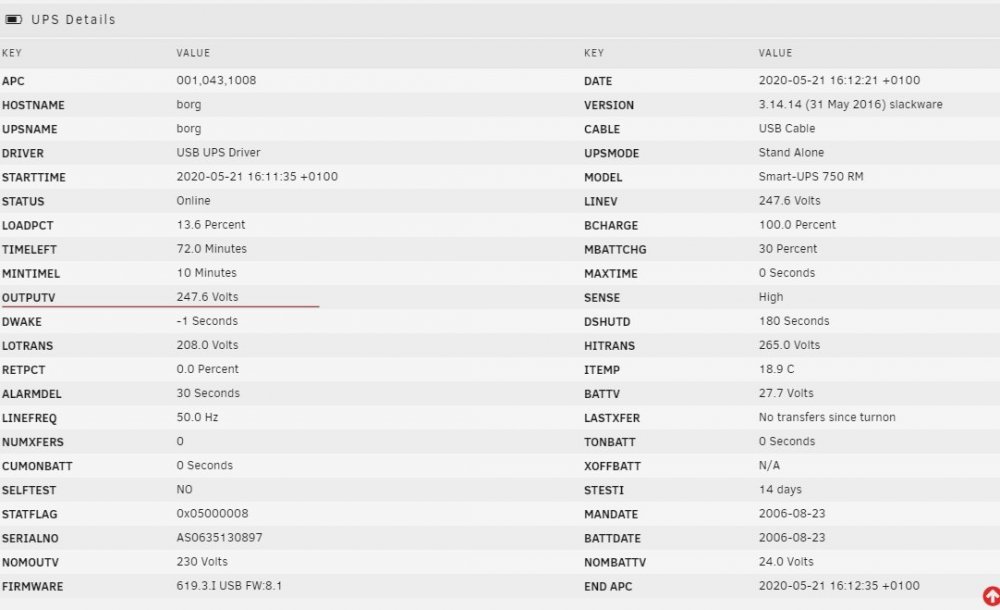1000x610 pixels.
Task: Click the SERIALNO value AS0635130897
Action: [219, 538]
